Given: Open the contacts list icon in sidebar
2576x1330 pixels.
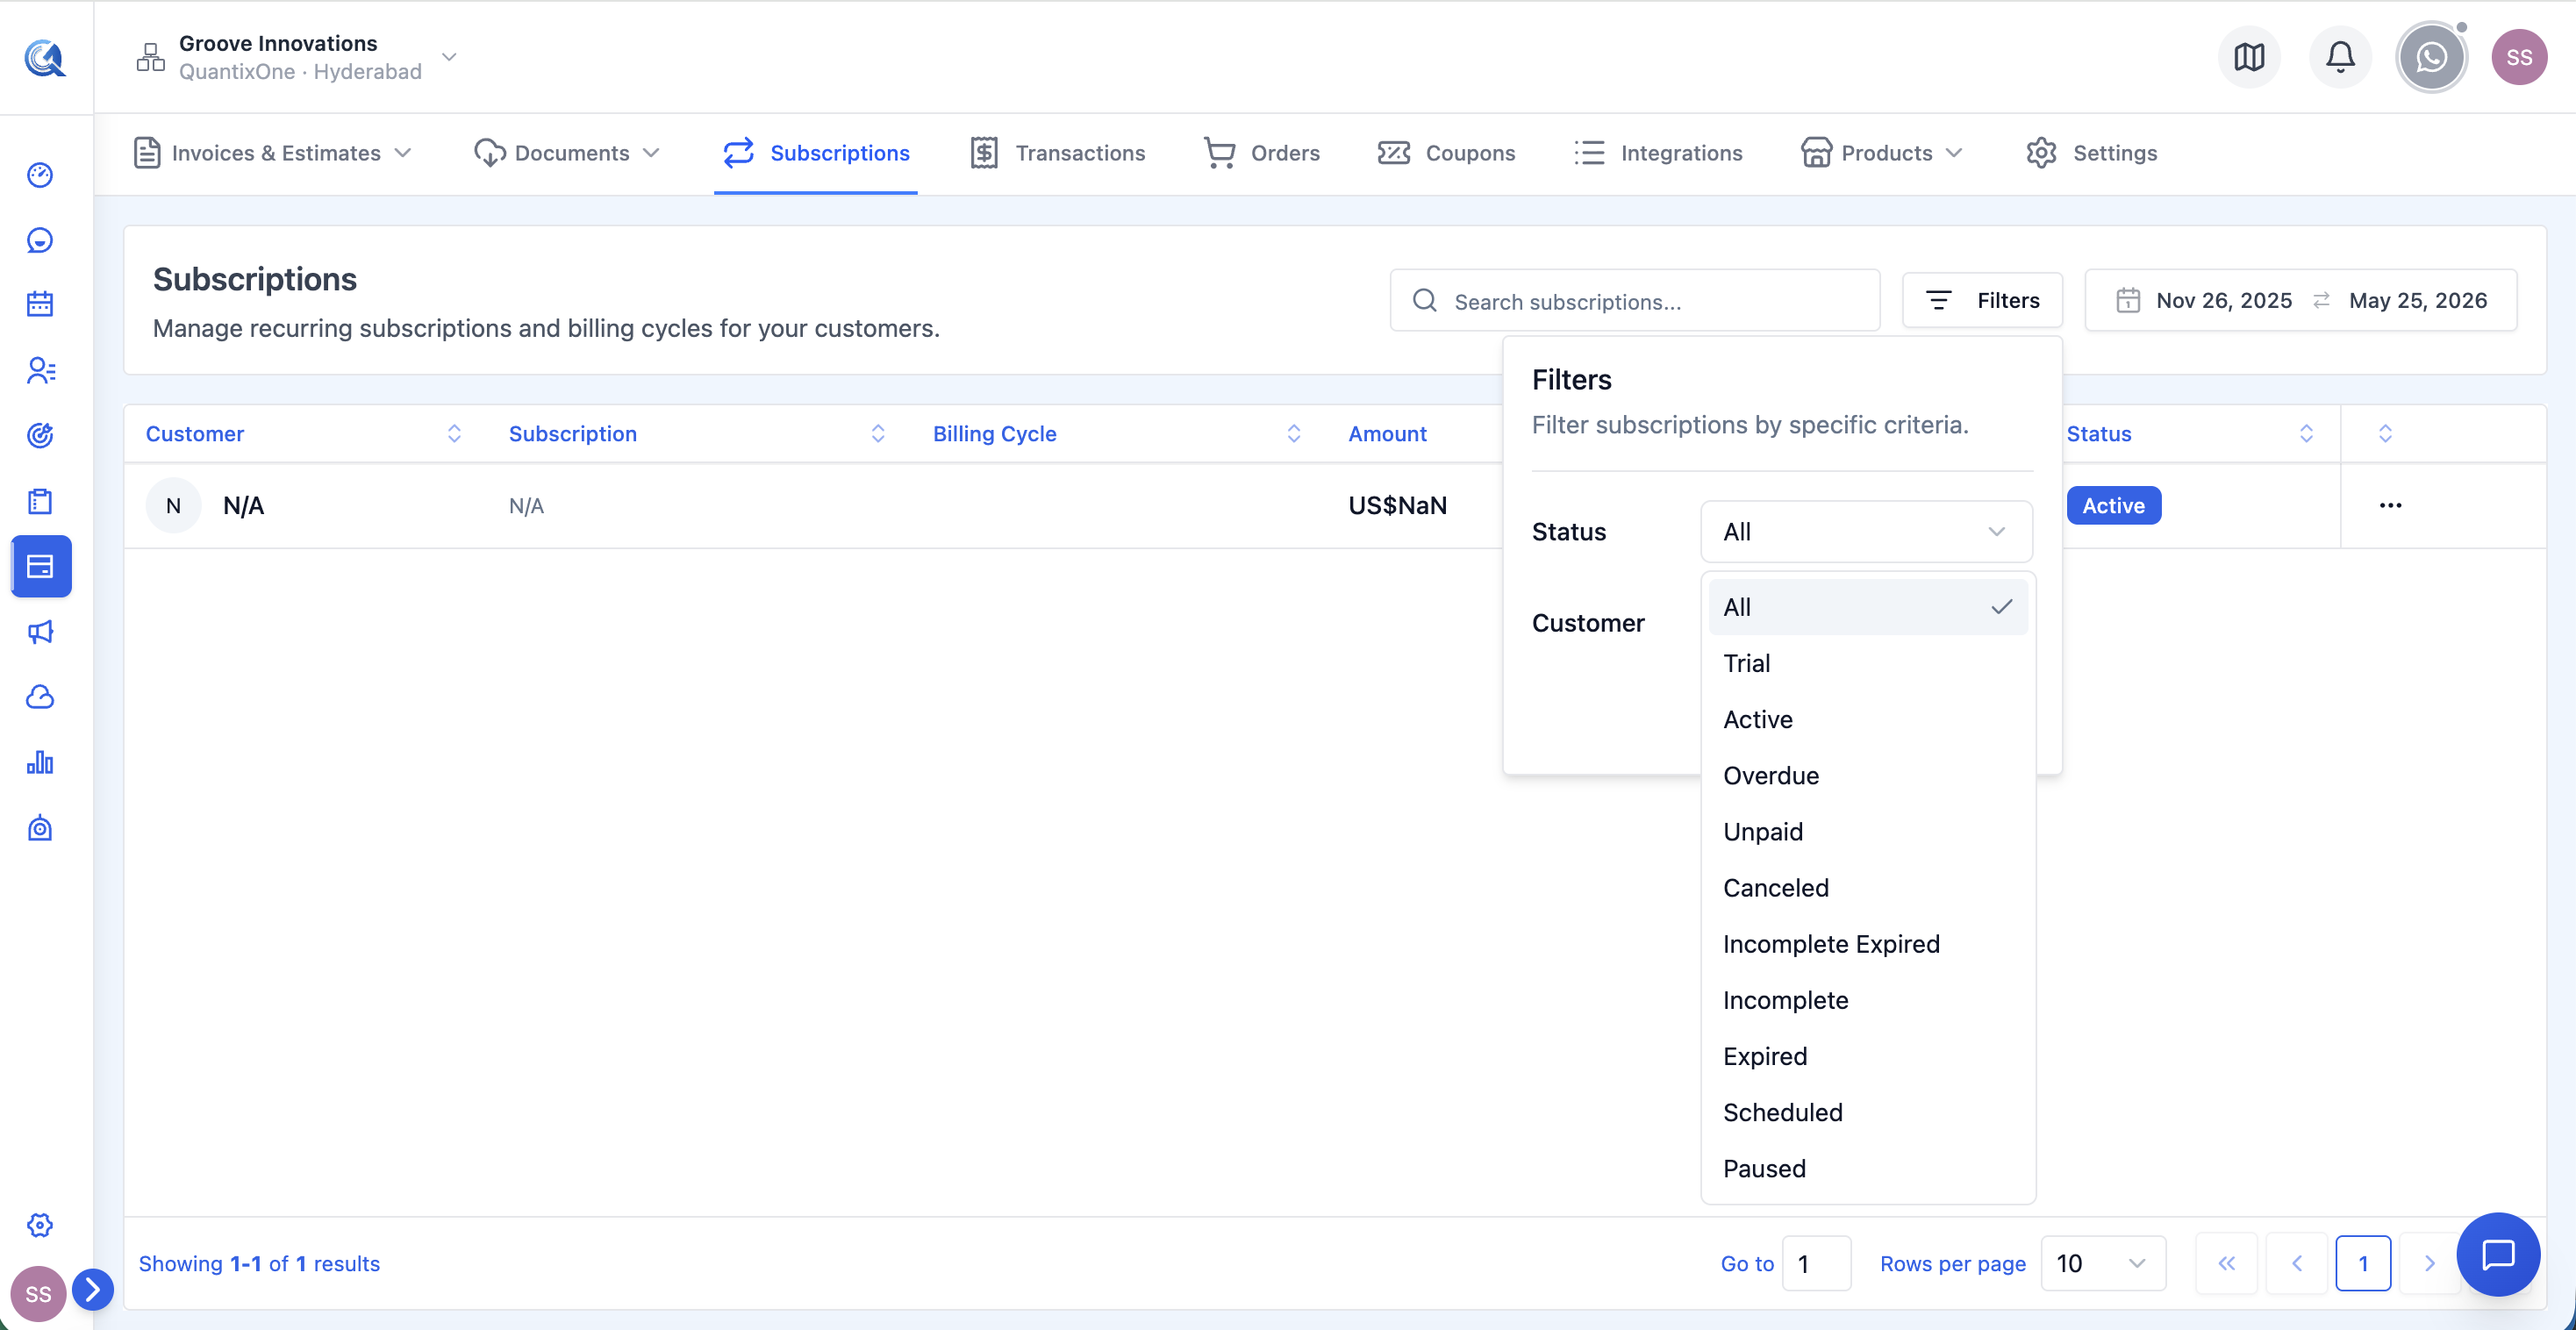Looking at the screenshot, I should point(40,370).
